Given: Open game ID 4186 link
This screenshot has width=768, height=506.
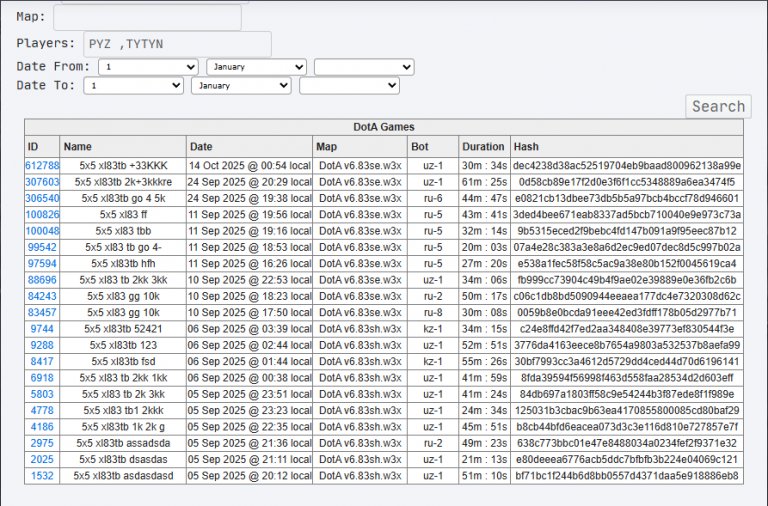Looking at the screenshot, I should [x=42, y=427].
